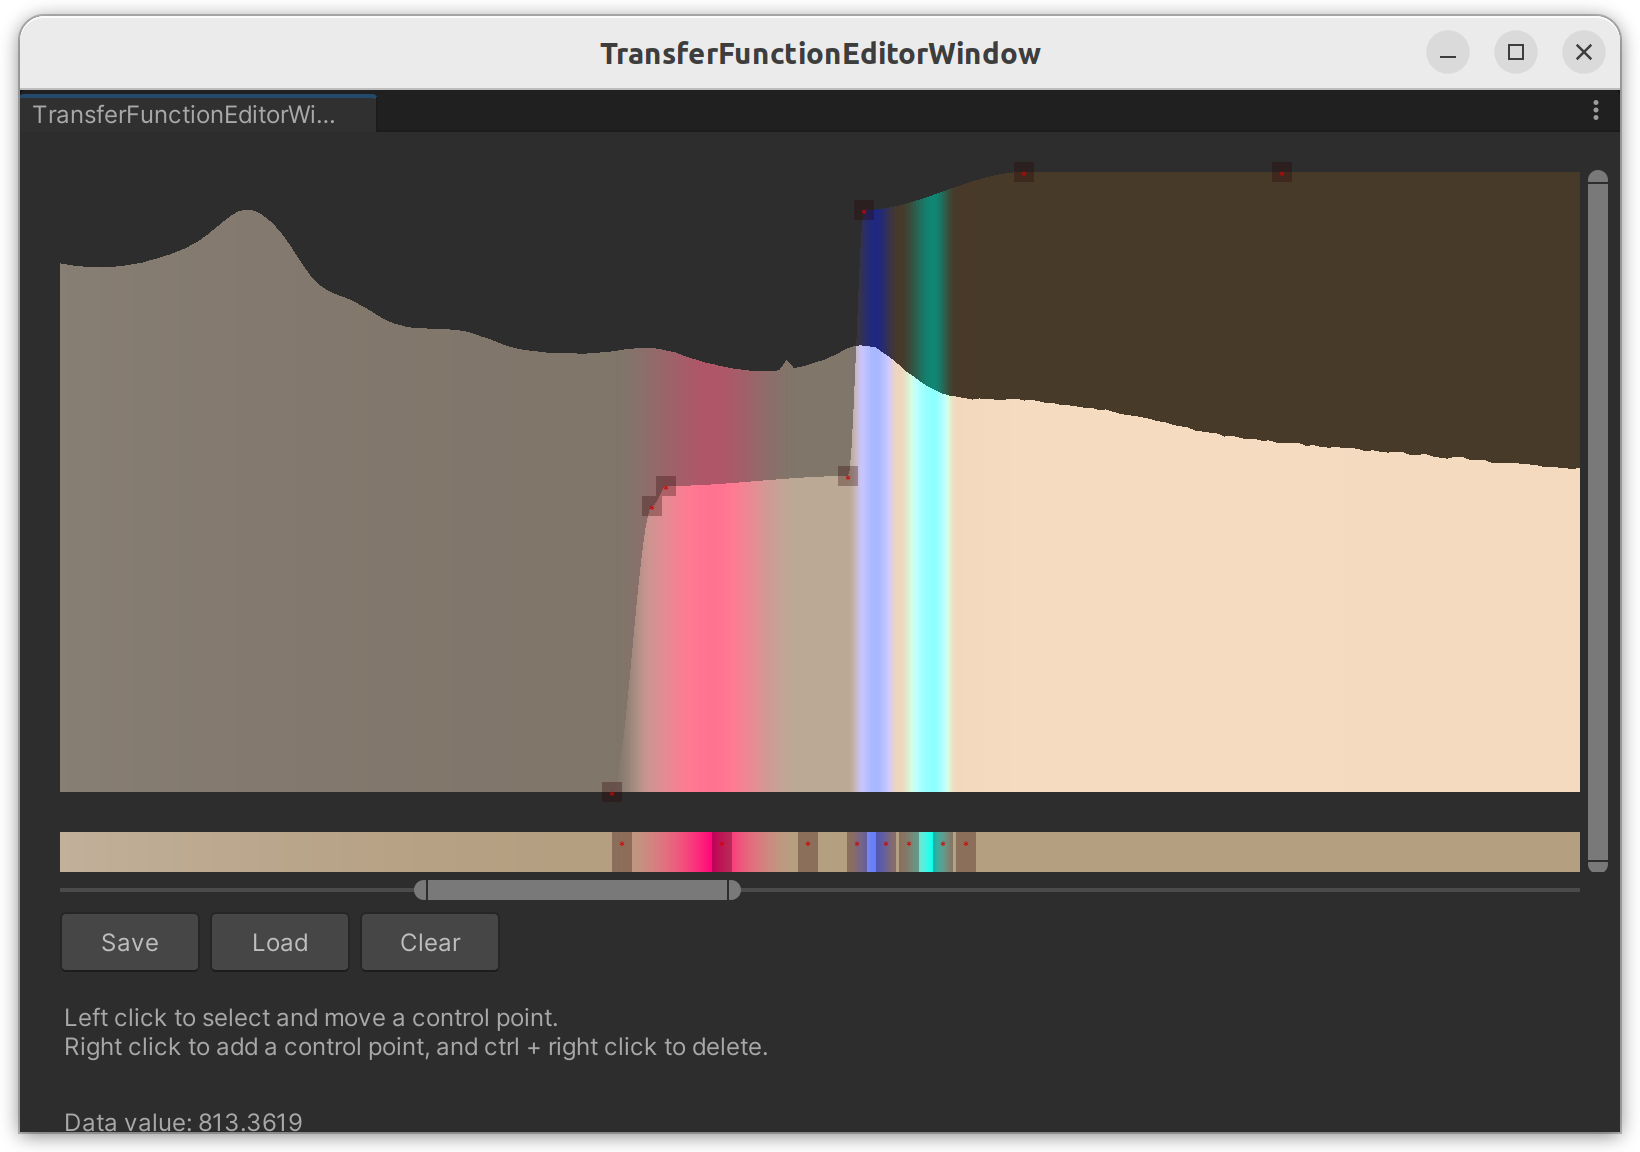Click the Save button

tap(130, 942)
